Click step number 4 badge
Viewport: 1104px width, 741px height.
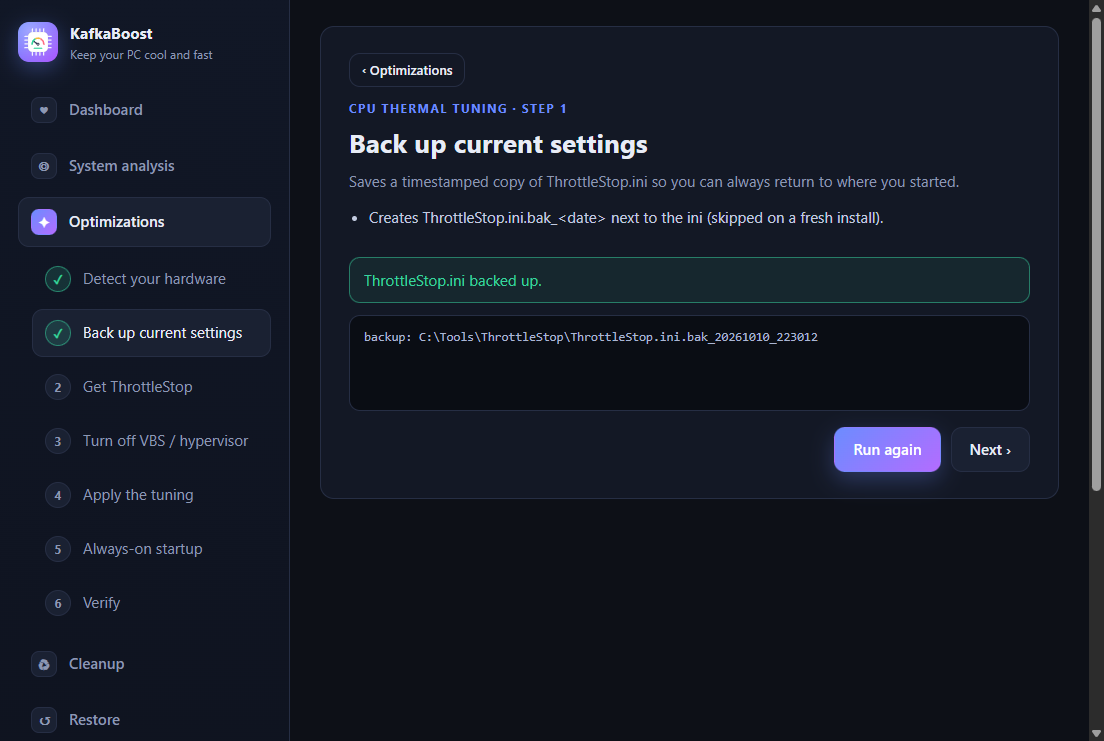tap(58, 495)
